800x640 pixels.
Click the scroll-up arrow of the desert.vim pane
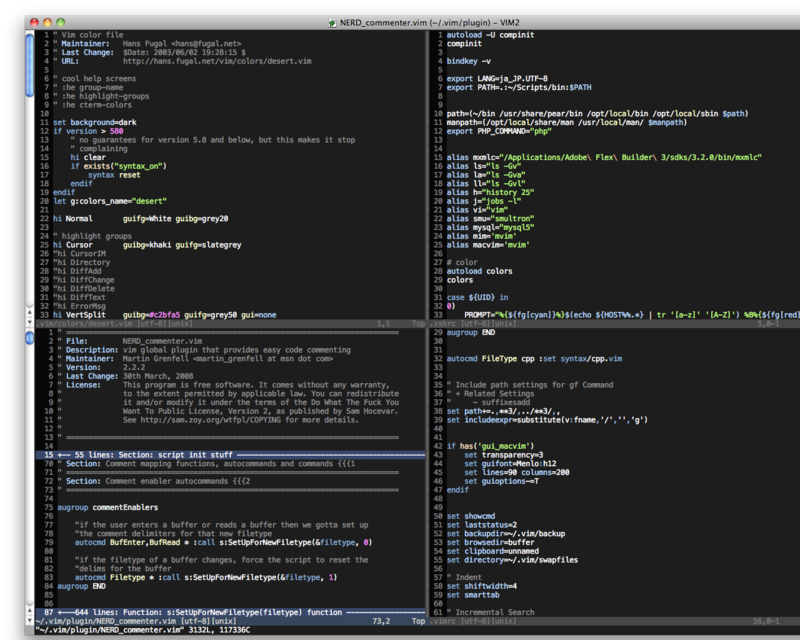tap(30, 312)
